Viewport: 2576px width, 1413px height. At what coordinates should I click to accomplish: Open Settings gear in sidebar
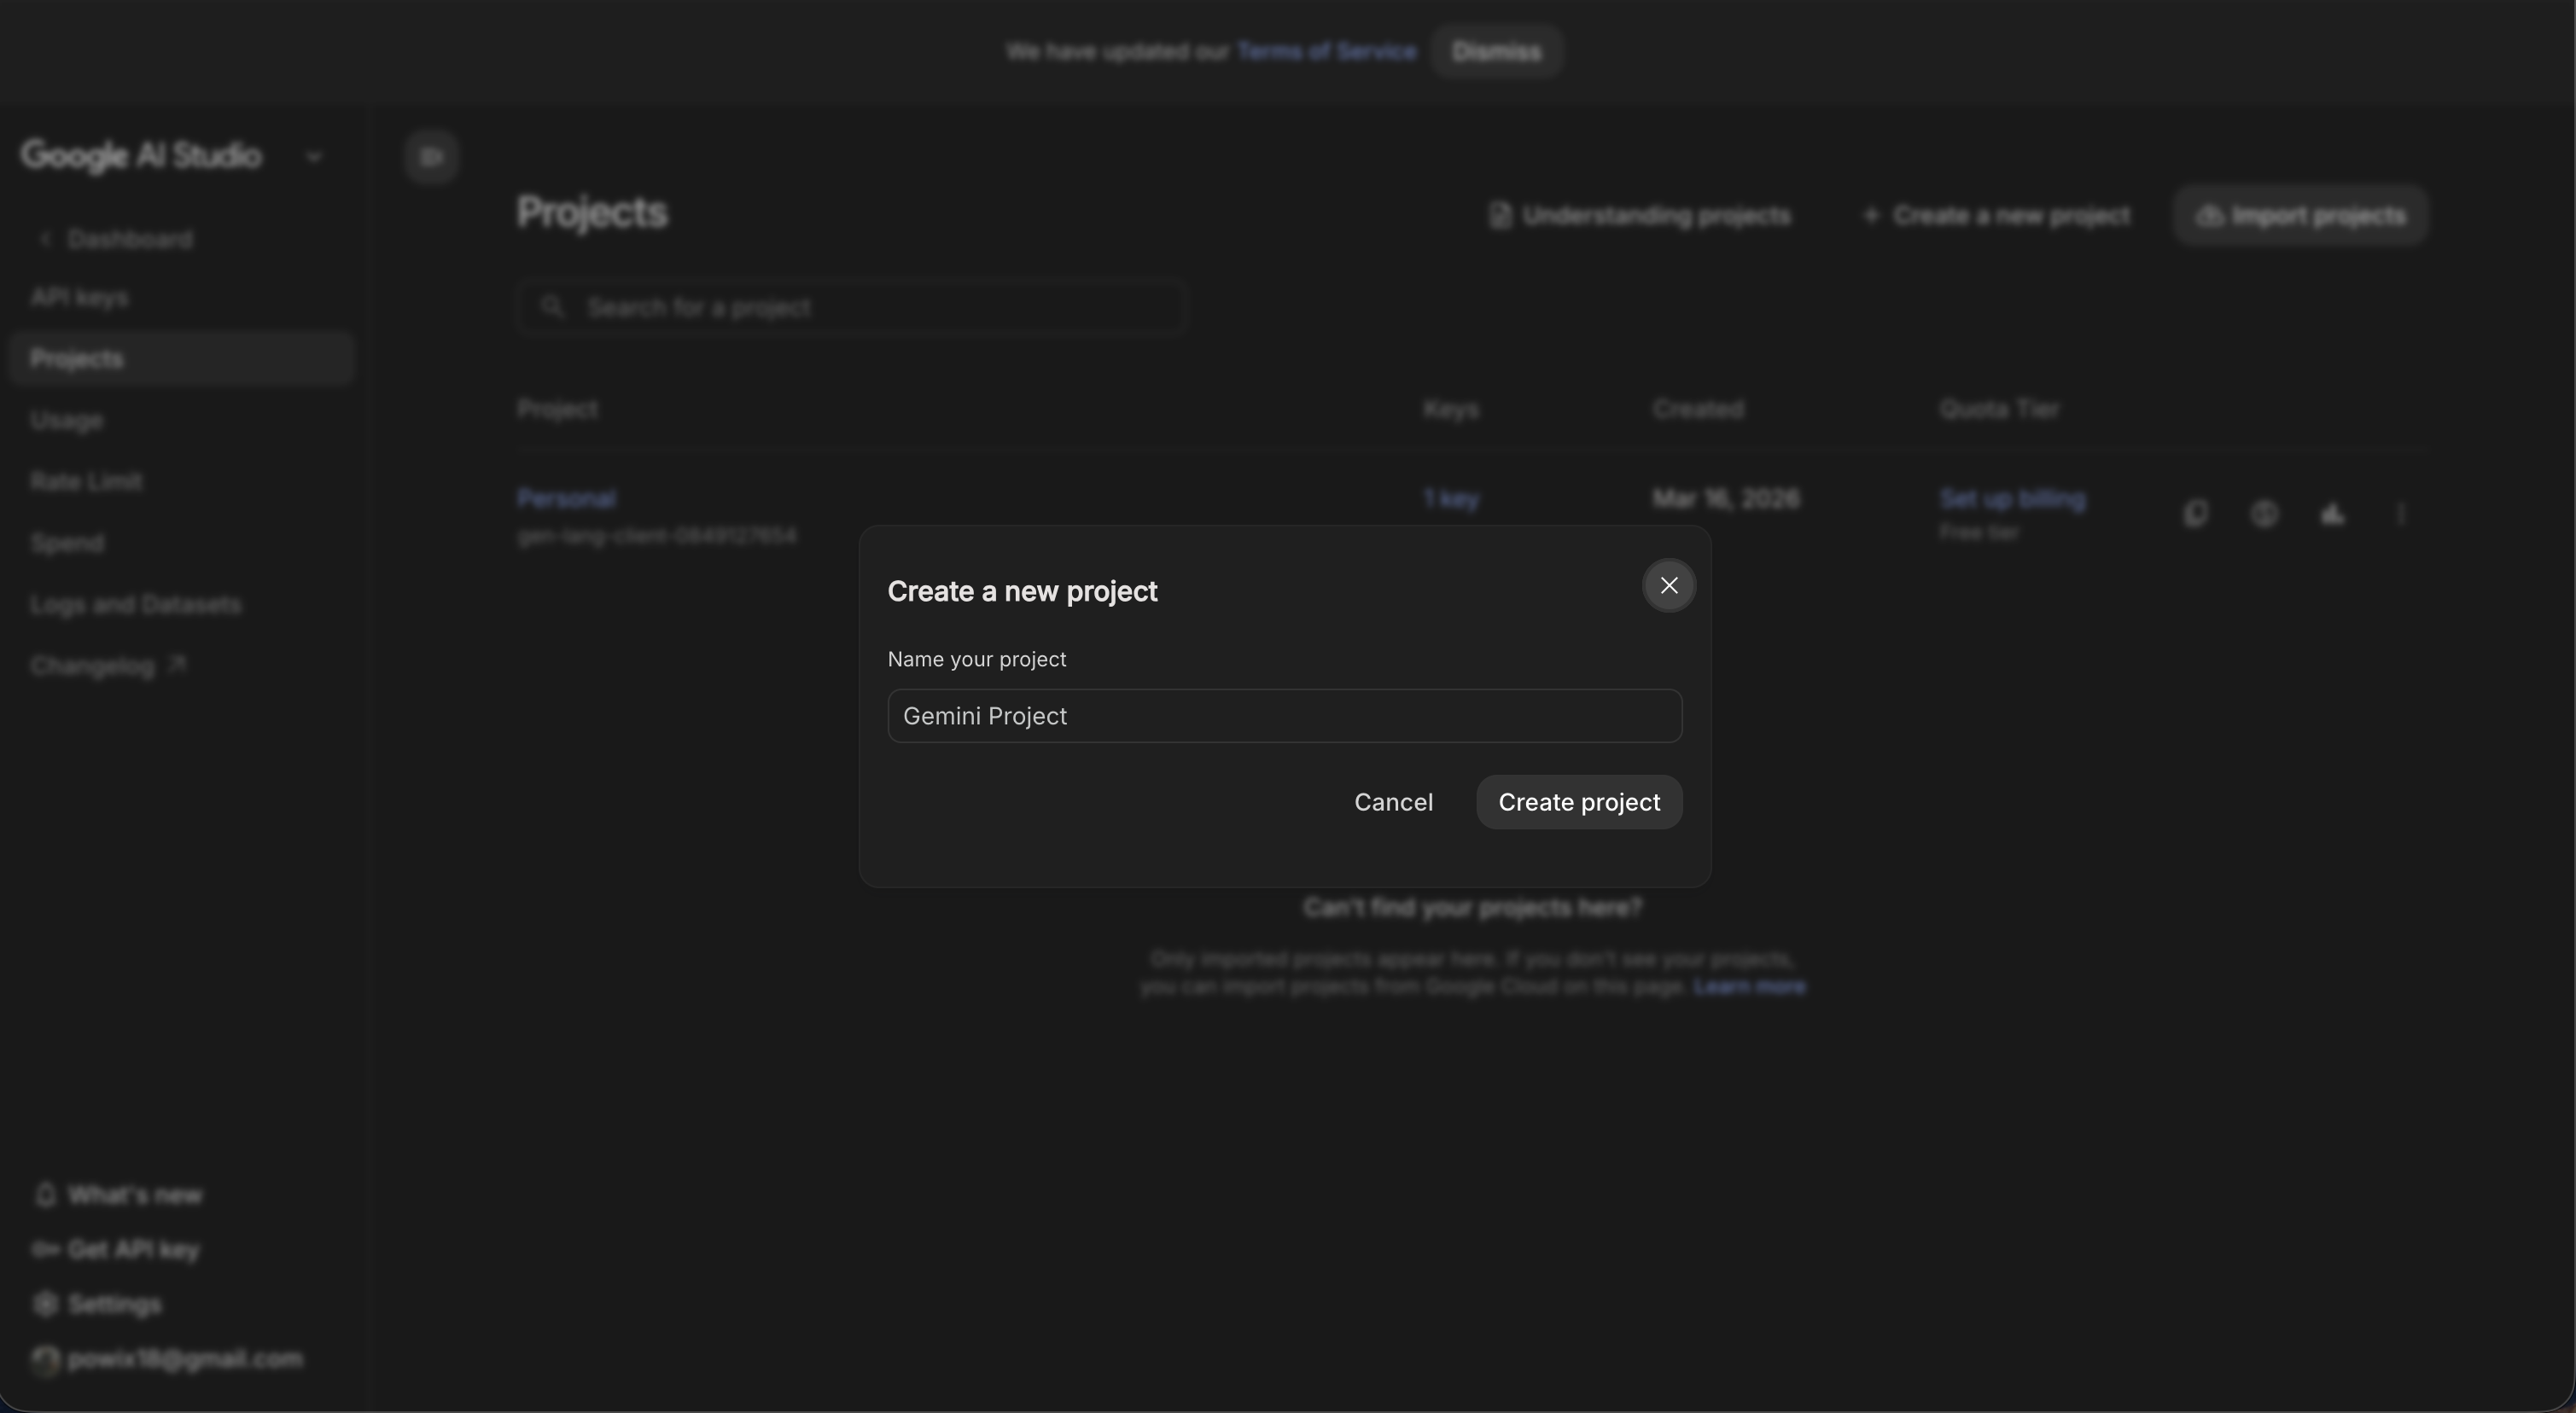46,1304
